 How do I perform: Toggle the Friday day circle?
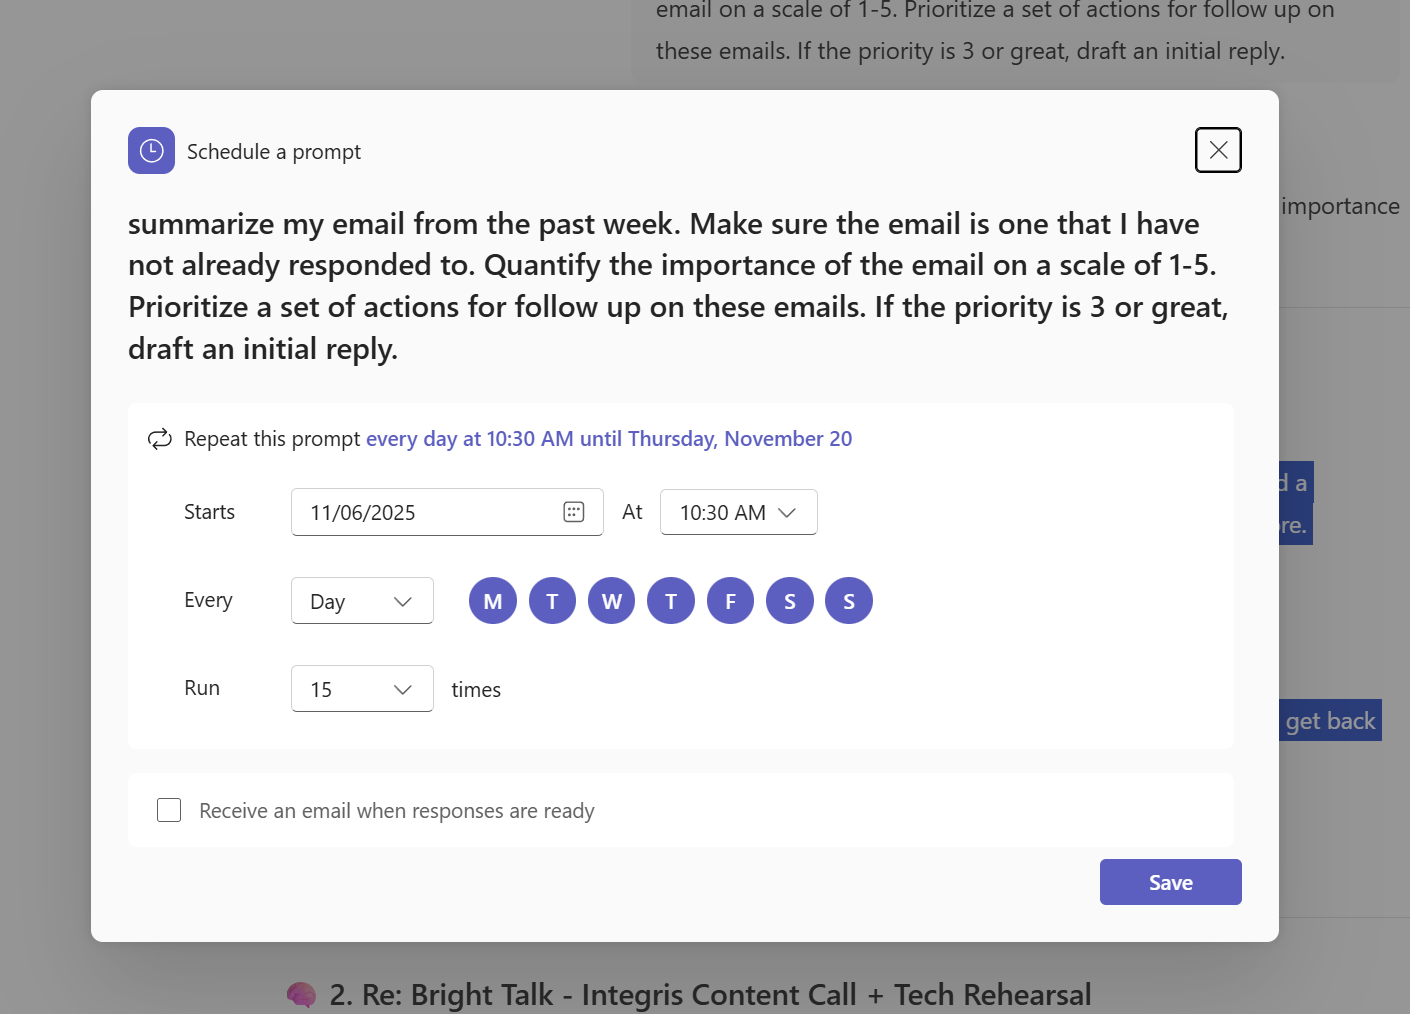pos(730,601)
